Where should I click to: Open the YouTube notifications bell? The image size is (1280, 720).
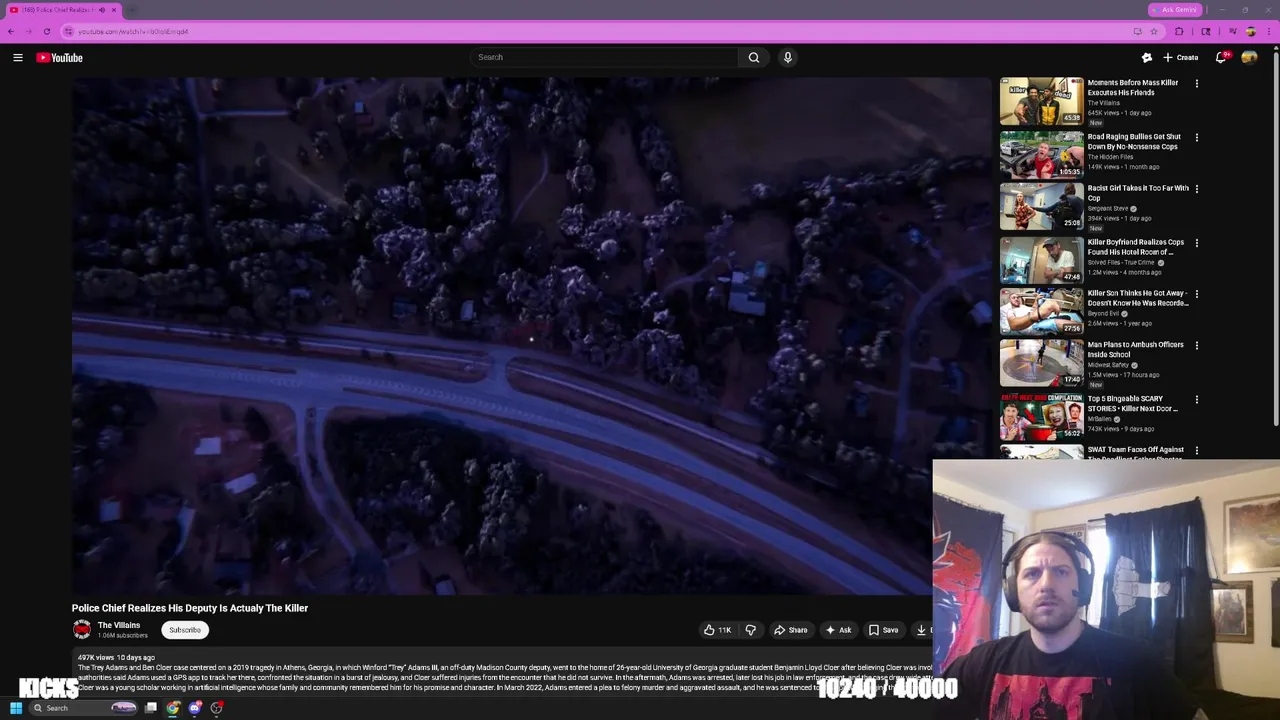[x=1221, y=58]
